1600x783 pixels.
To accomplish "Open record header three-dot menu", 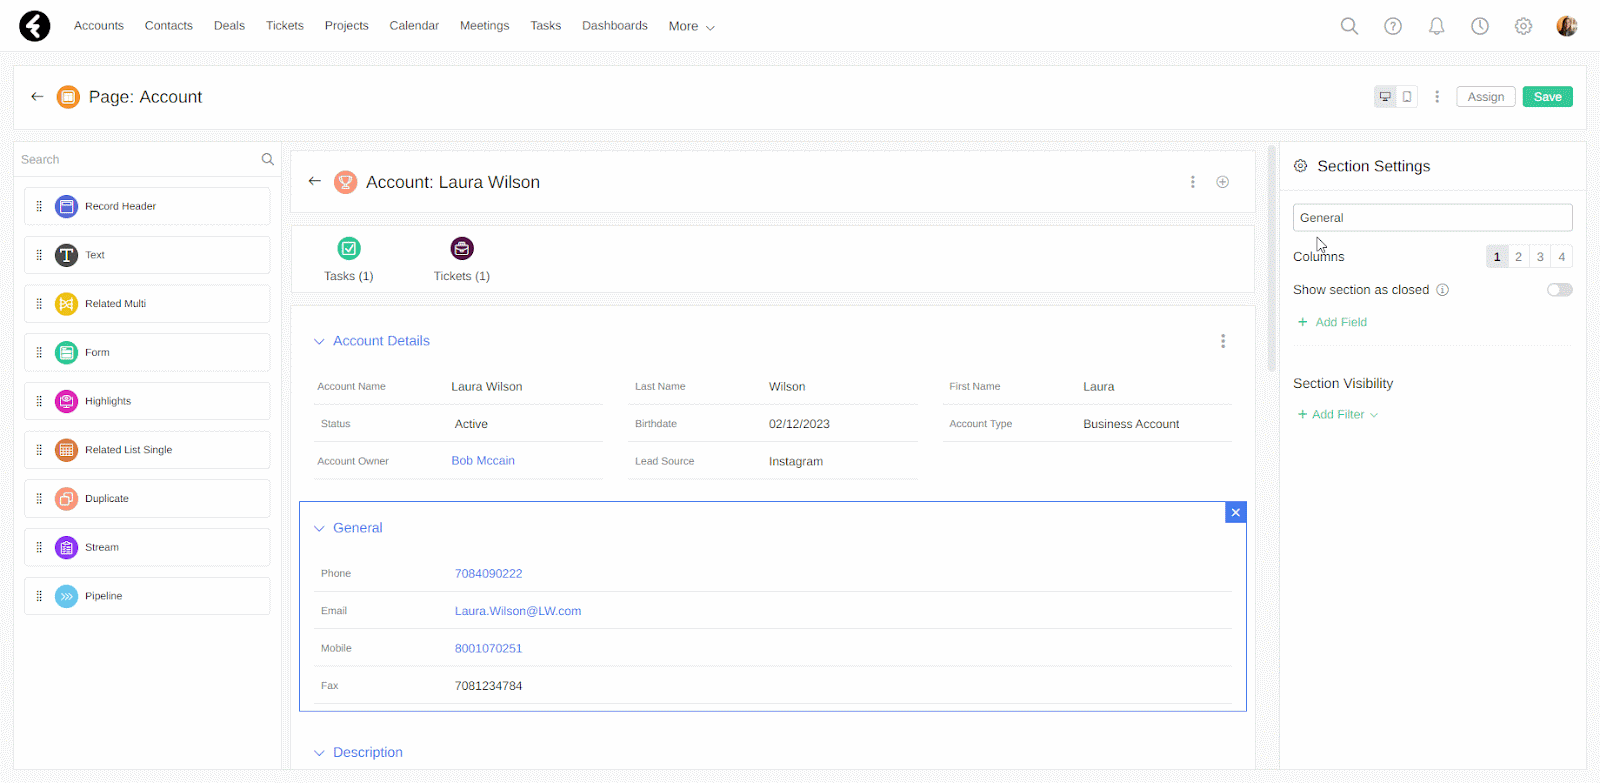I will pos(1192,182).
